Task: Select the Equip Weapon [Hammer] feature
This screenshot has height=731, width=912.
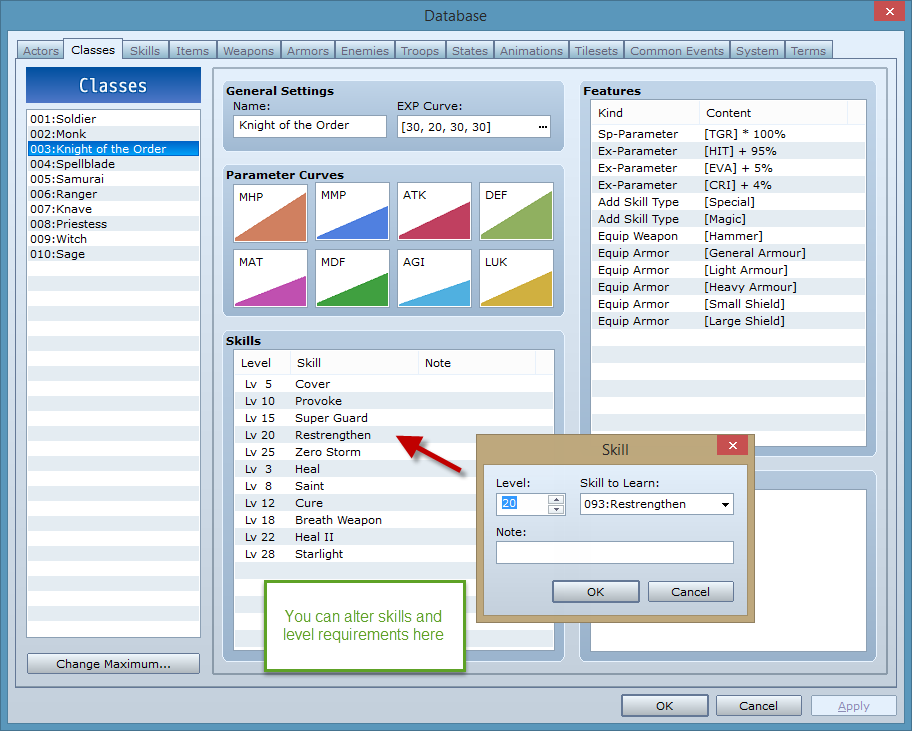Action: tap(728, 236)
